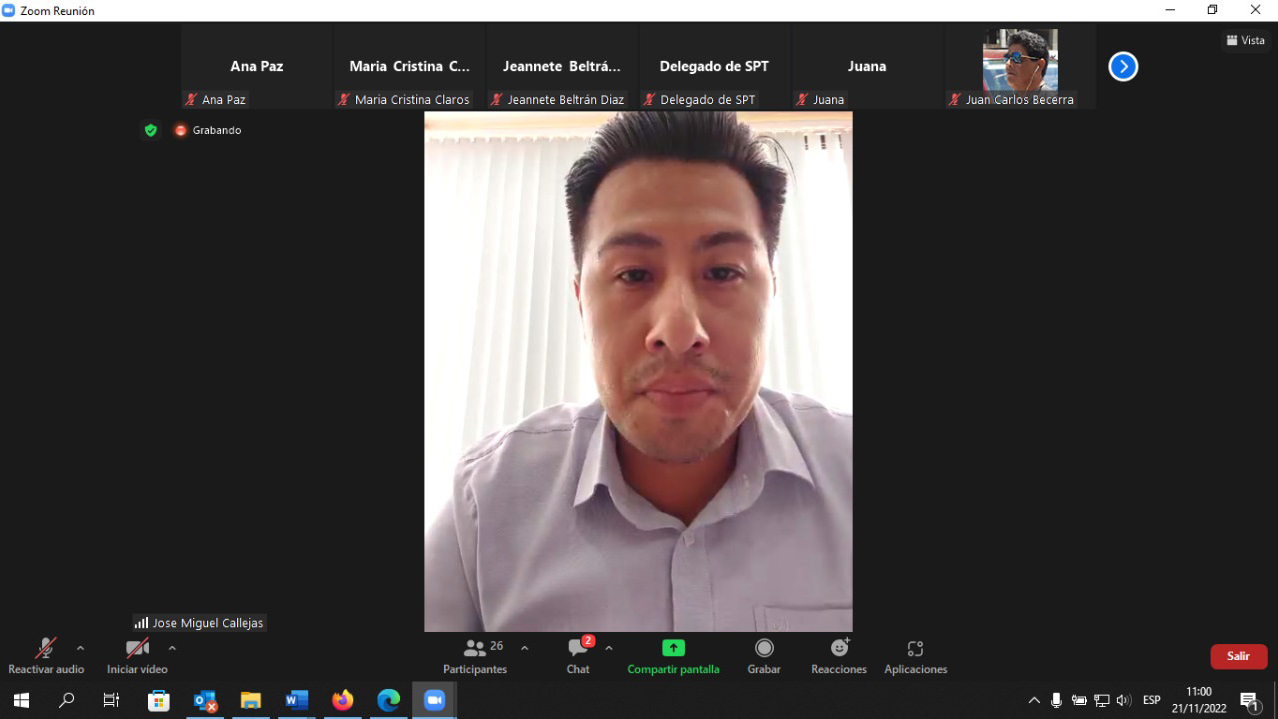Open the Reacciones menu
Image resolution: width=1278 pixels, height=719 pixels.
point(839,656)
